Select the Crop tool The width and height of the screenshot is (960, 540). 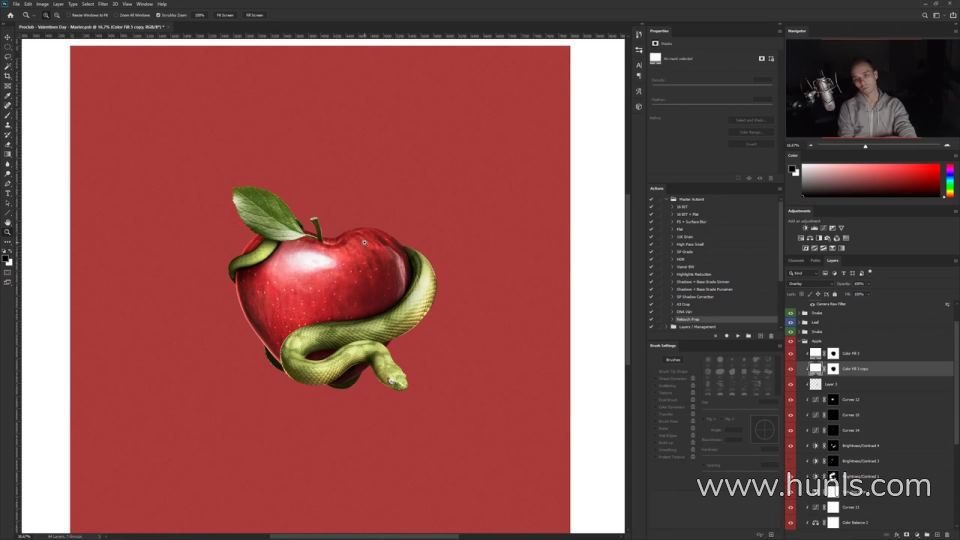pos(7,77)
